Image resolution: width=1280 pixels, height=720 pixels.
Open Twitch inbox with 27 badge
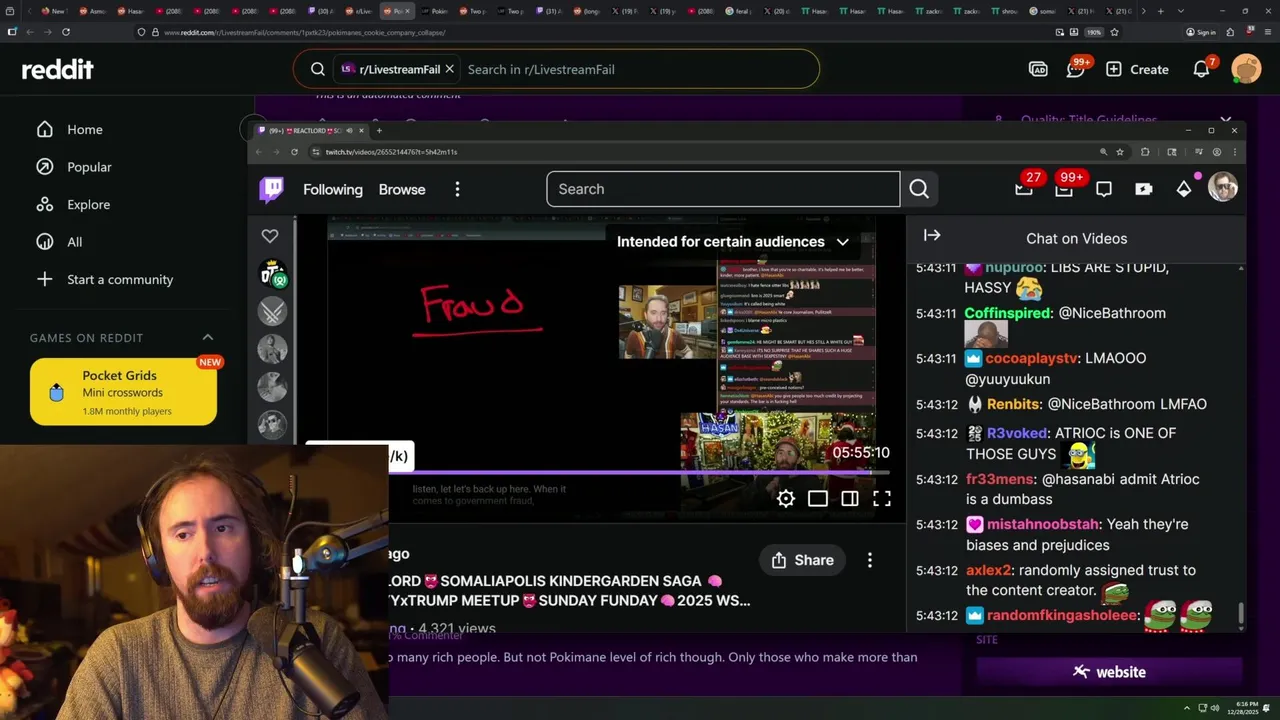tap(1025, 186)
